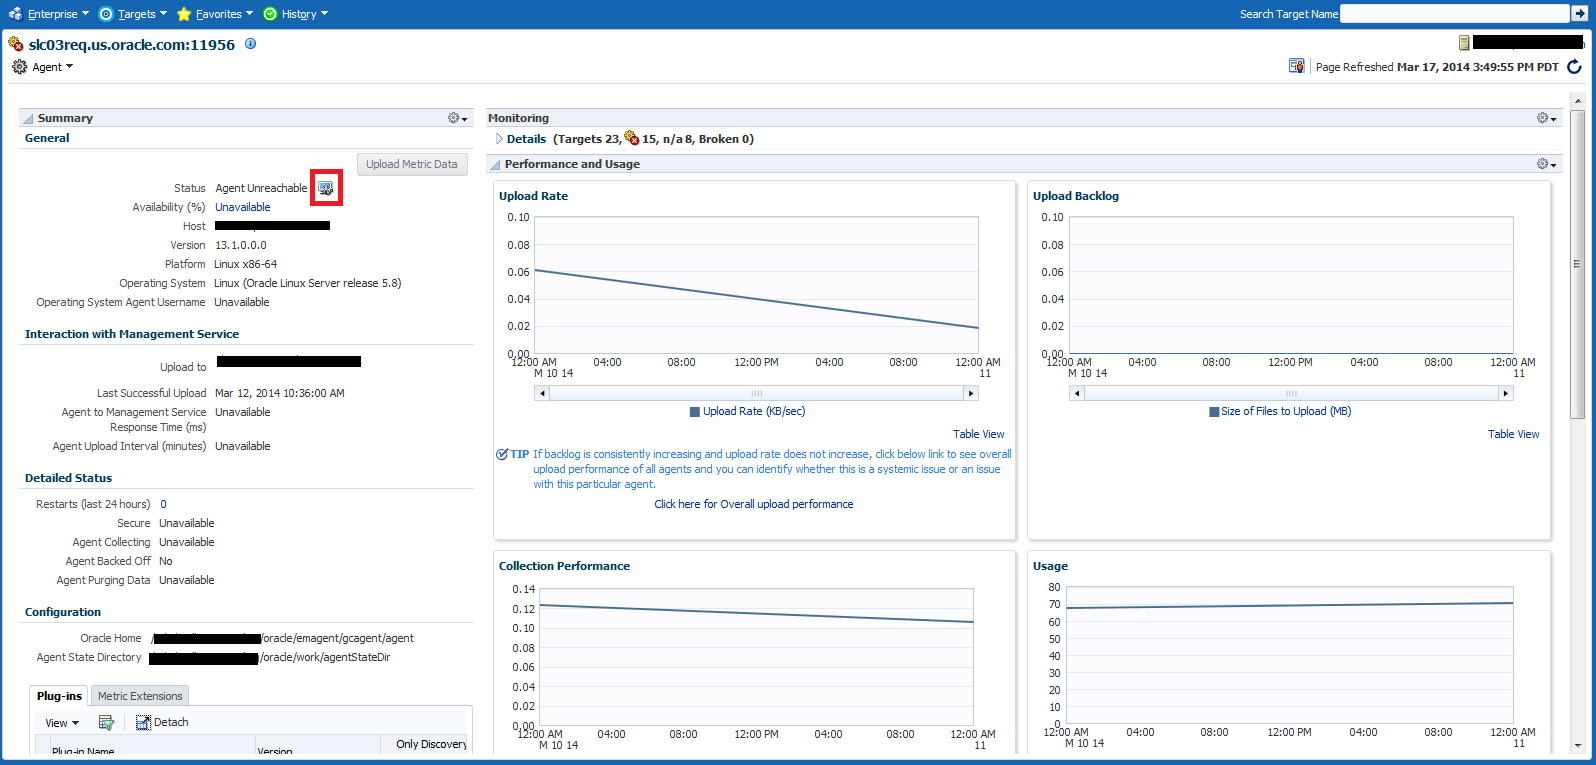
Task: Click the Upload Metric Data button
Action: [412, 164]
